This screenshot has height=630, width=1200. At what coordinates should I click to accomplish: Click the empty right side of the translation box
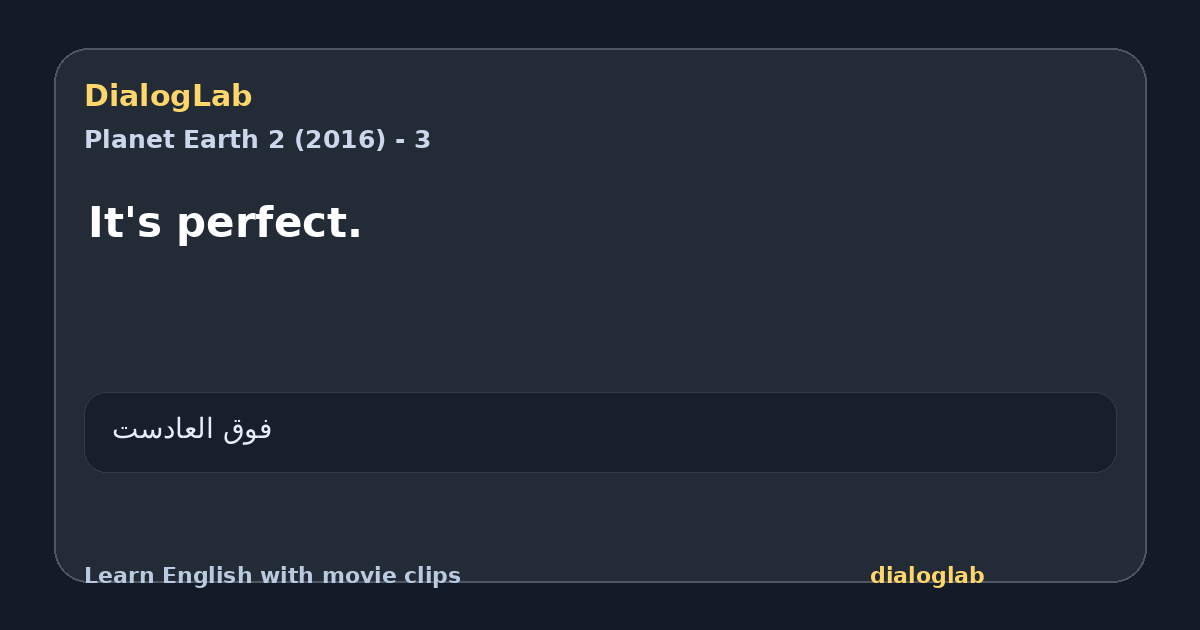(800, 432)
